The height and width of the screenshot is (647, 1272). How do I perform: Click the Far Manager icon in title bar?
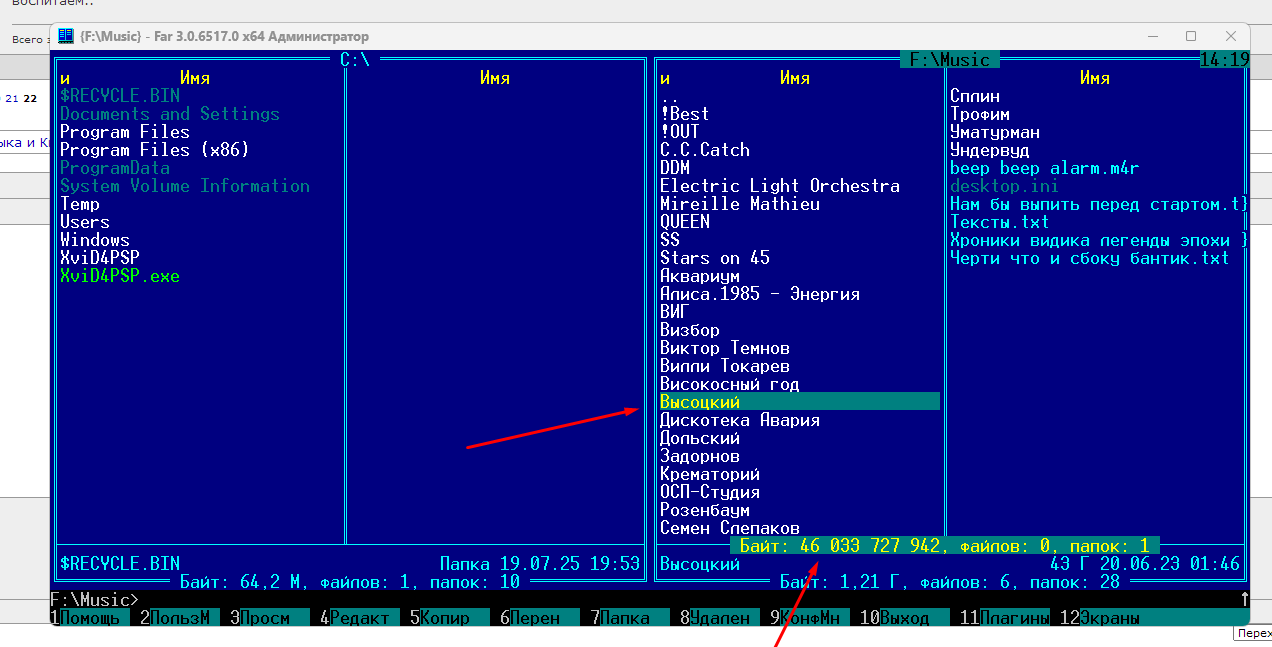[x=66, y=36]
